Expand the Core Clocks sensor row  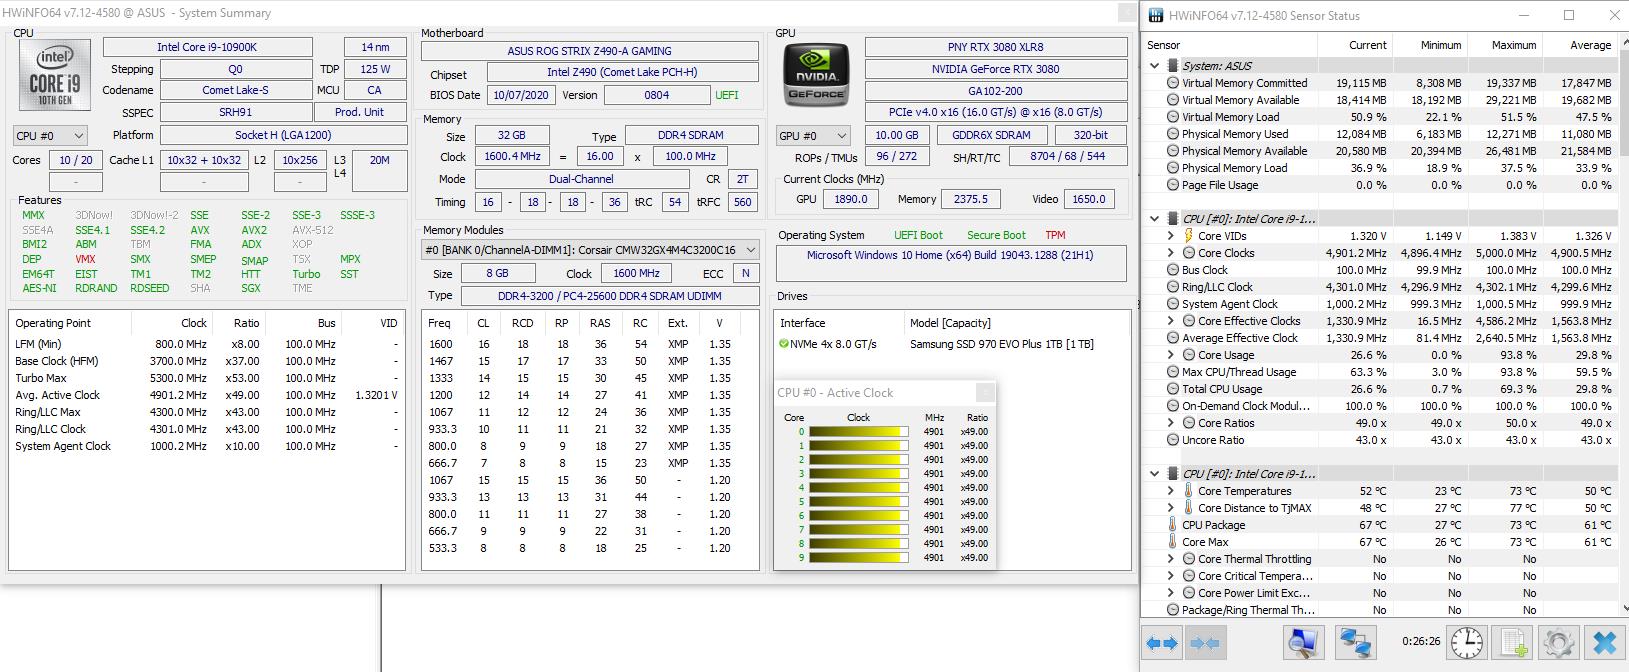tap(1171, 253)
